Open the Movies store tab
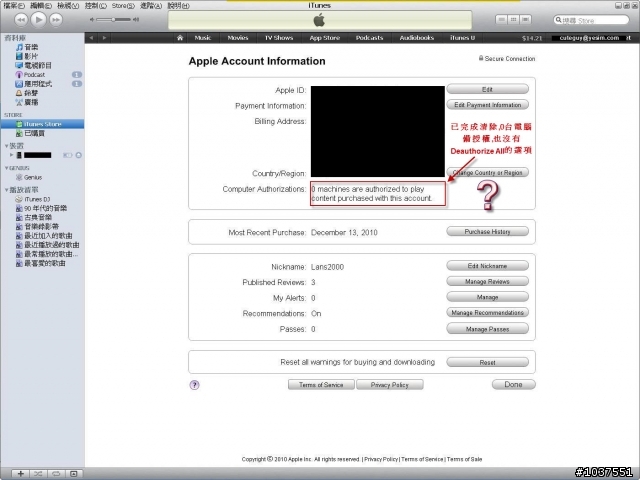640x480 pixels. pyautogui.click(x=238, y=38)
